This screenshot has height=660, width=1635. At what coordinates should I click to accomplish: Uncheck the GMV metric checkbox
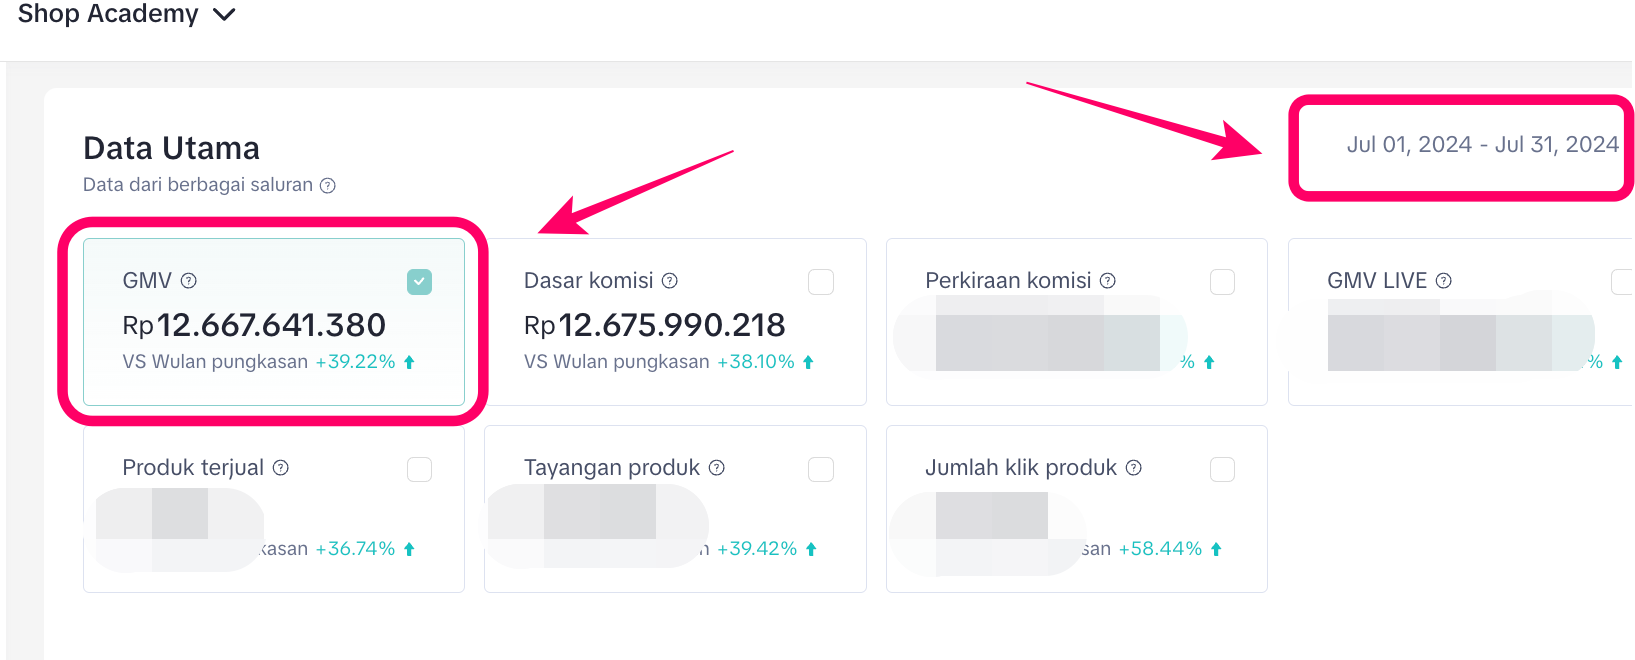420,282
